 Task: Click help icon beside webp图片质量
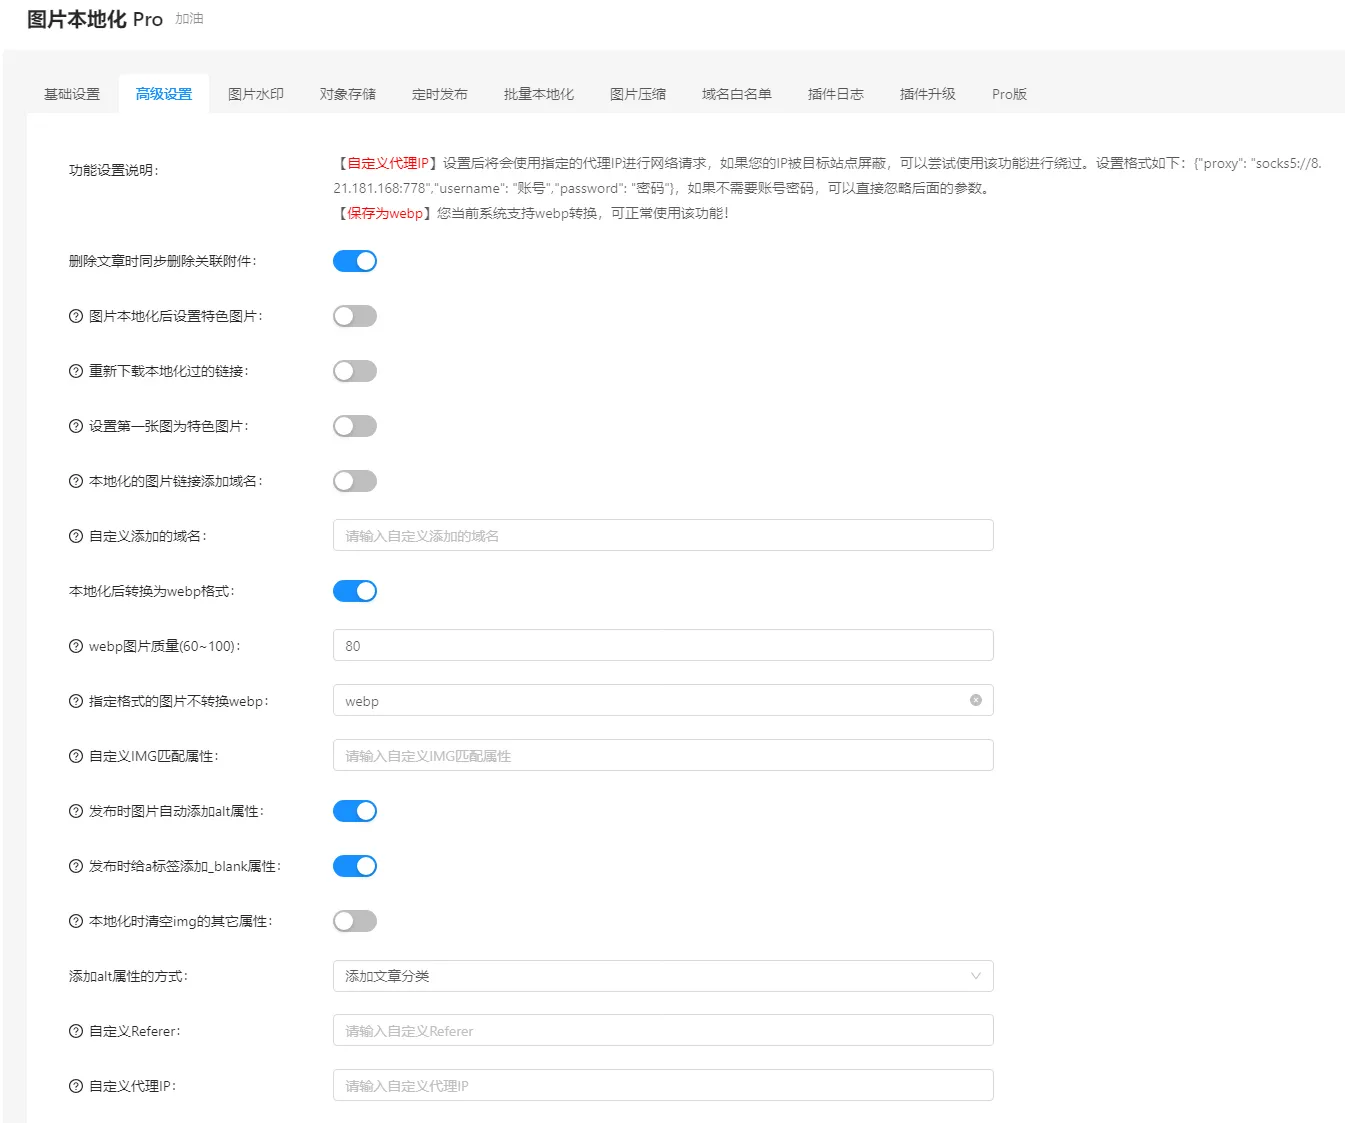click(76, 646)
